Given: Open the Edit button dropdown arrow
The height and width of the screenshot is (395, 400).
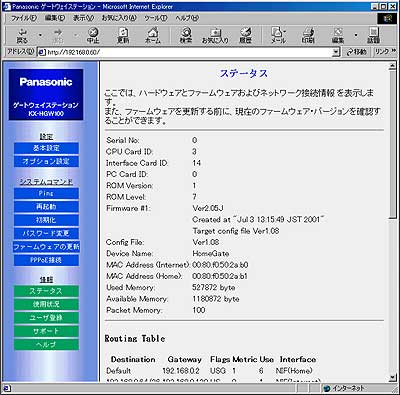Looking at the screenshot, I should 356,35.
